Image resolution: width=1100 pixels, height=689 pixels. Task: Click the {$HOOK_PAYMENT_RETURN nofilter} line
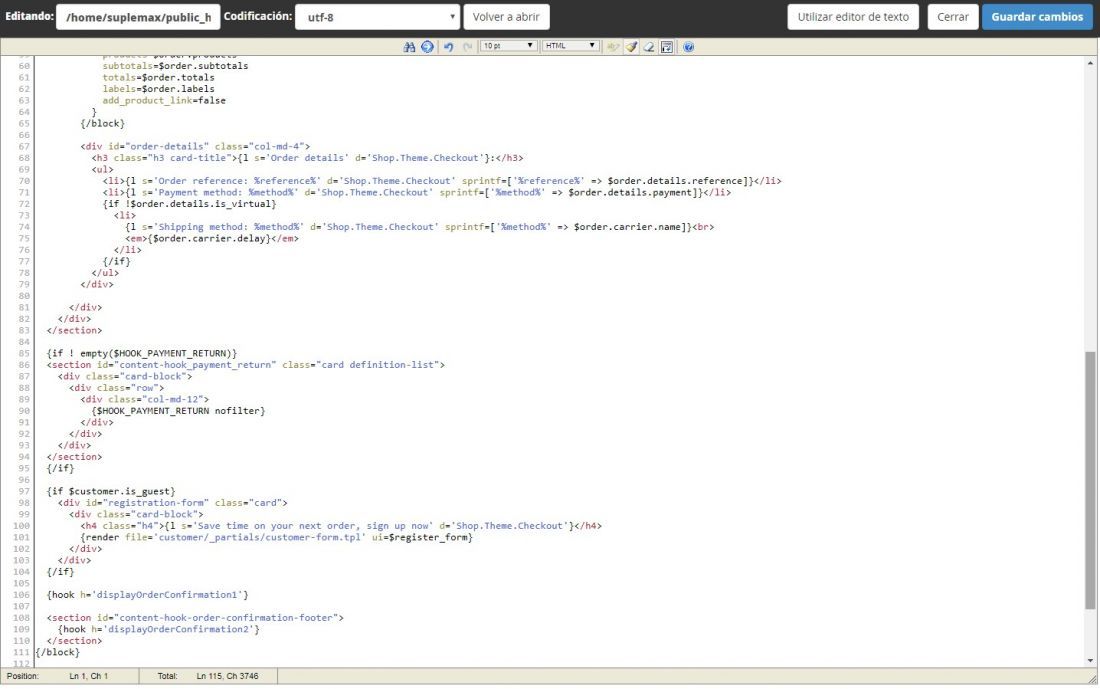(x=178, y=410)
